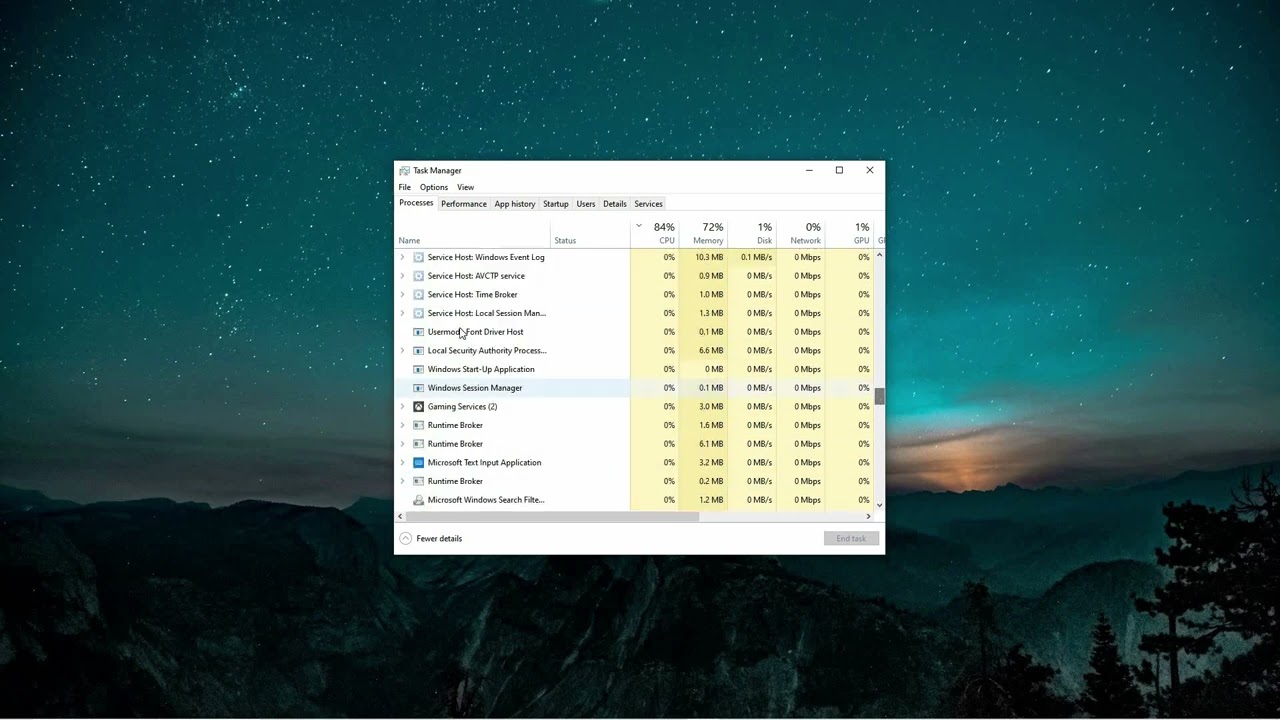Sort by the Status column header

click(x=590, y=233)
